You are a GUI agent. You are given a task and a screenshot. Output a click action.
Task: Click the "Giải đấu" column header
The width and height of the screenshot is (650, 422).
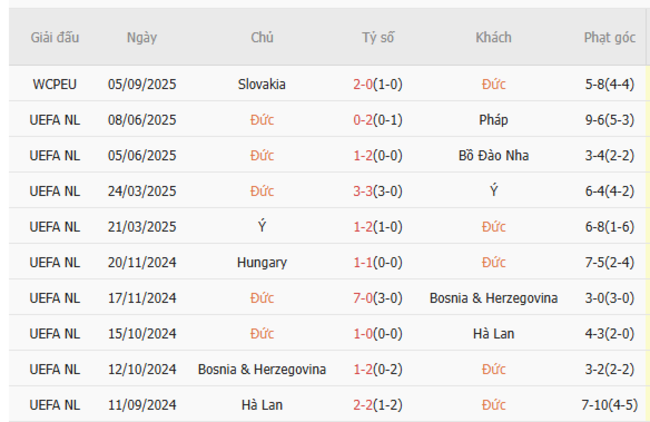[55, 38]
